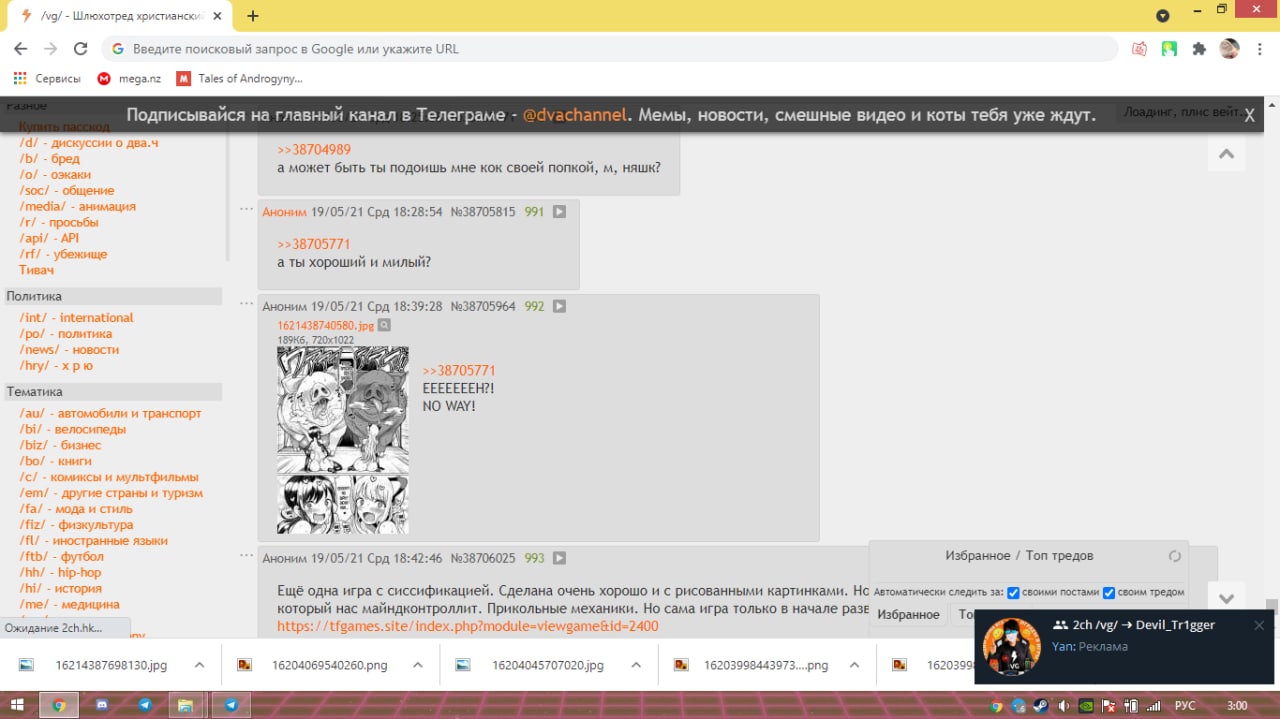
Task: Open post menu dots for post №38705964
Action: 247,303
